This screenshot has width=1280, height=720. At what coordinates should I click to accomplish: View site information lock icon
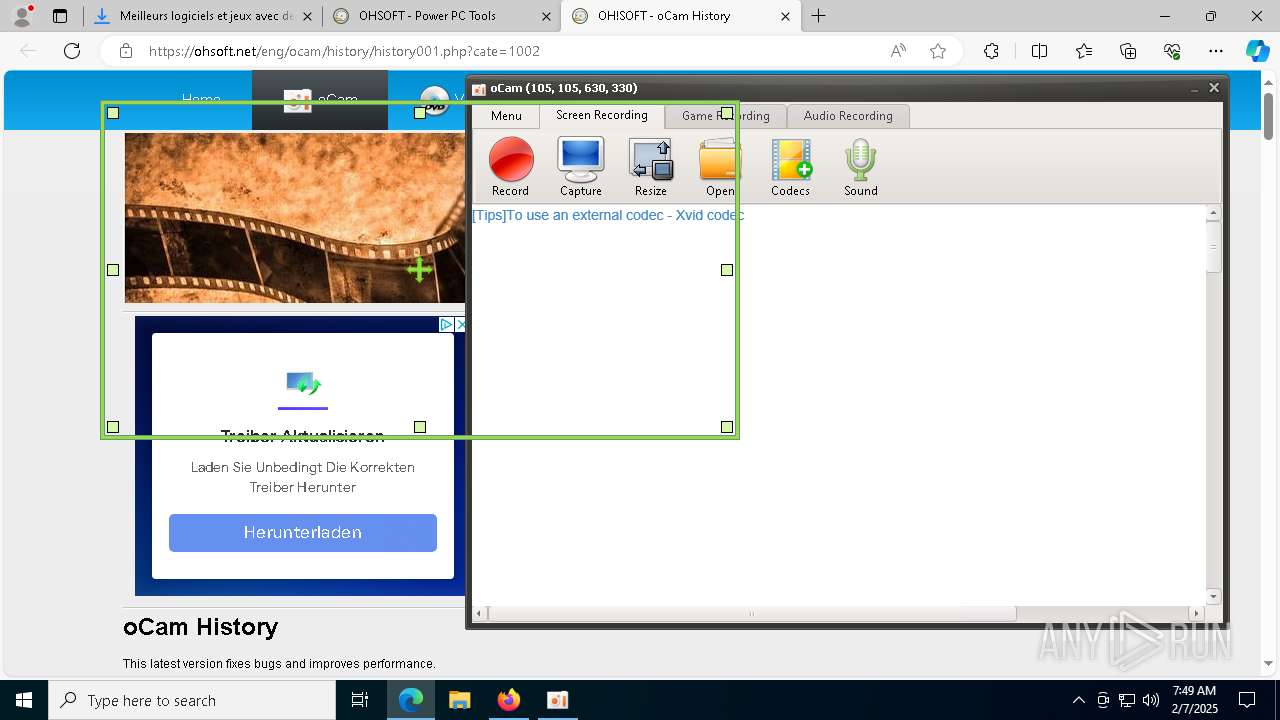pyautogui.click(x=125, y=51)
